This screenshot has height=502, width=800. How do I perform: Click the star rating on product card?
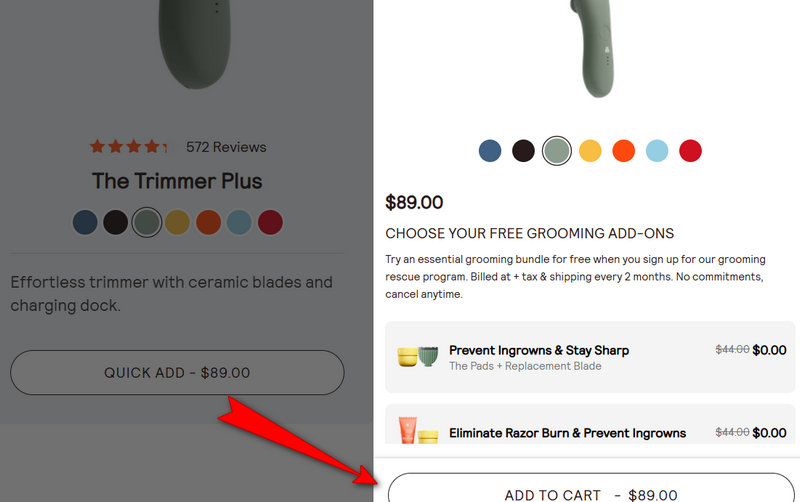point(128,147)
